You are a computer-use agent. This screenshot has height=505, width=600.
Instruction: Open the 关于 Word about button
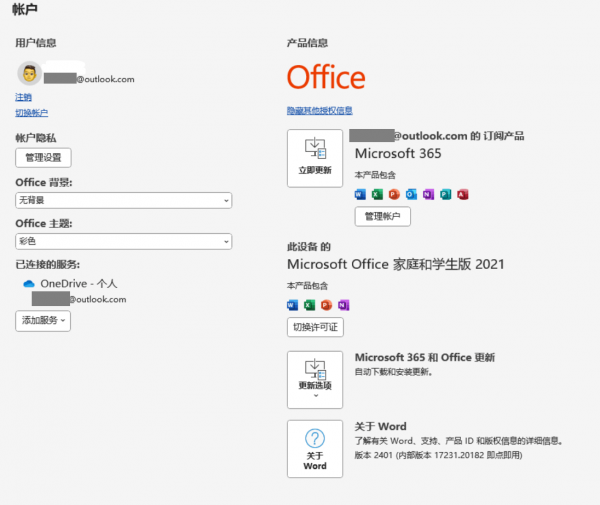pyautogui.click(x=315, y=449)
